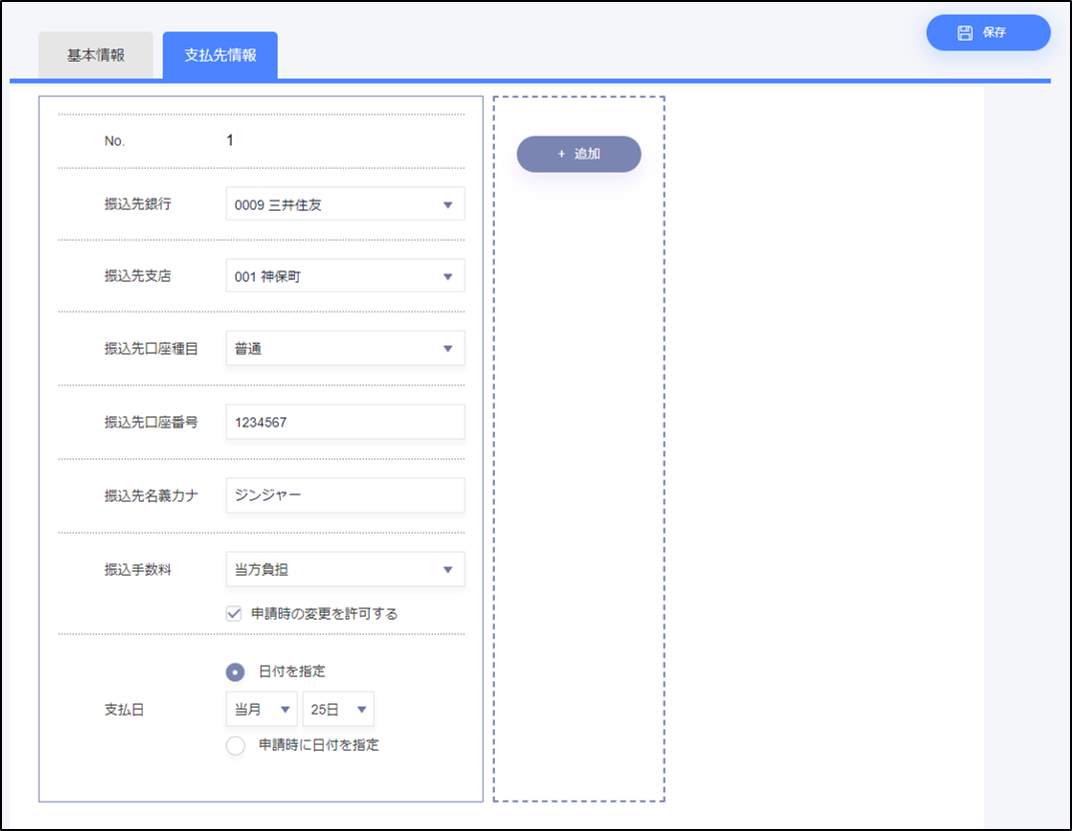Expand the 当月 month dropdown
Screen dimensions: 1072x831
261,709
